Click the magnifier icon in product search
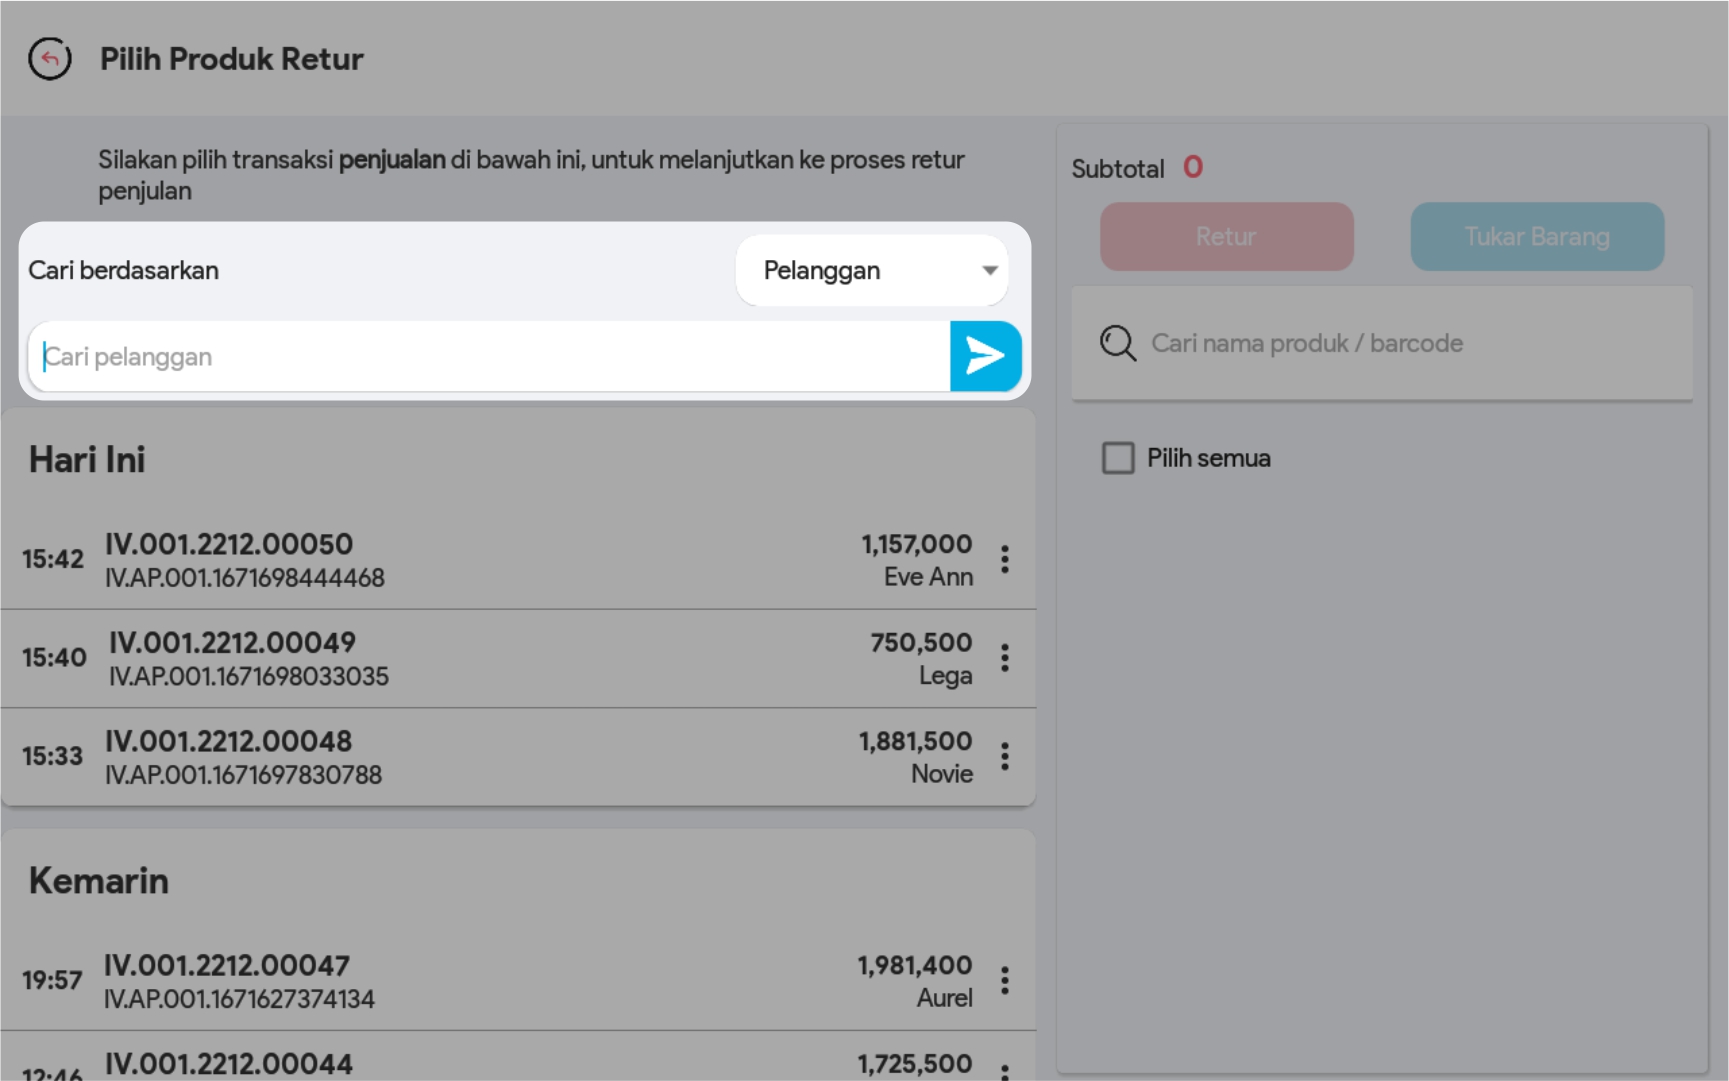Viewport: 1729px width, 1081px height. coord(1117,343)
